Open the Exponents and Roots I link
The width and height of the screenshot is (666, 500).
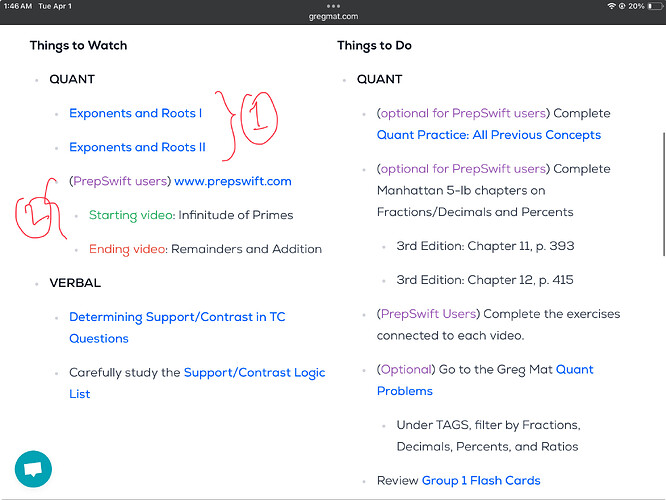[135, 113]
